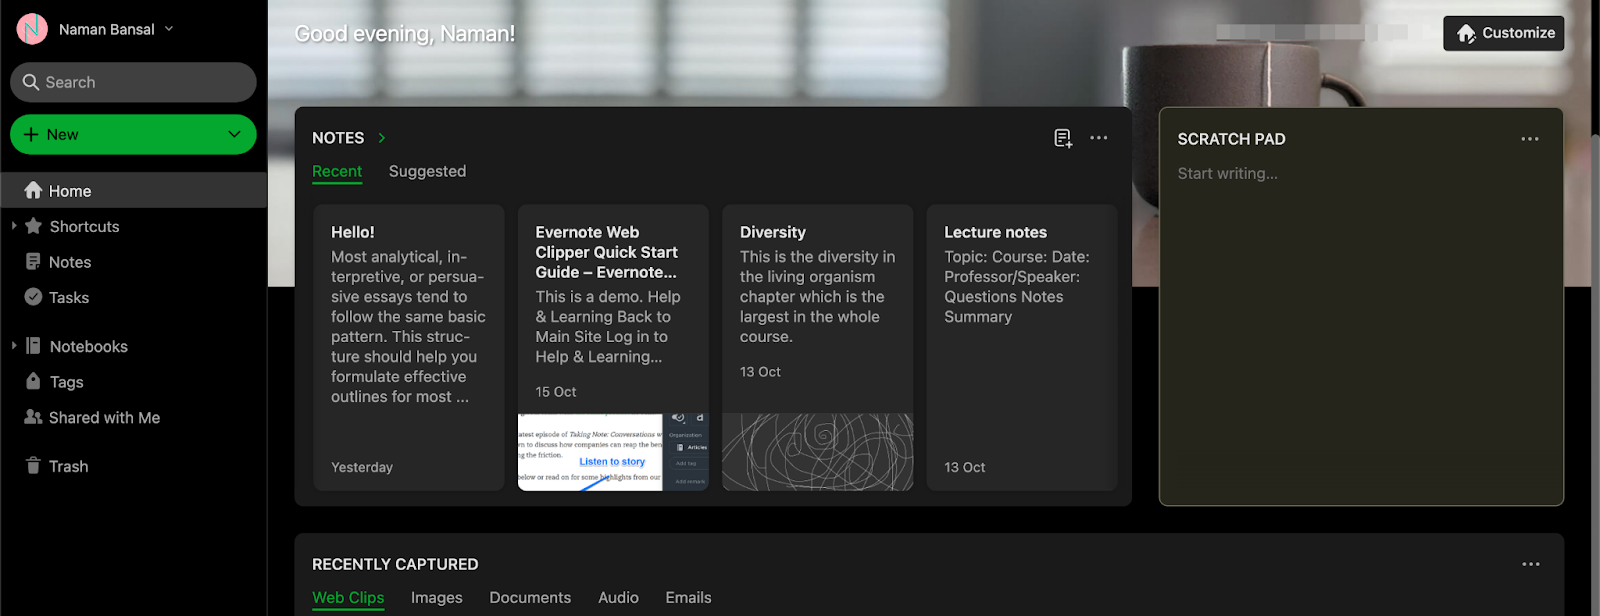Open the Diversity note card

[818, 348]
